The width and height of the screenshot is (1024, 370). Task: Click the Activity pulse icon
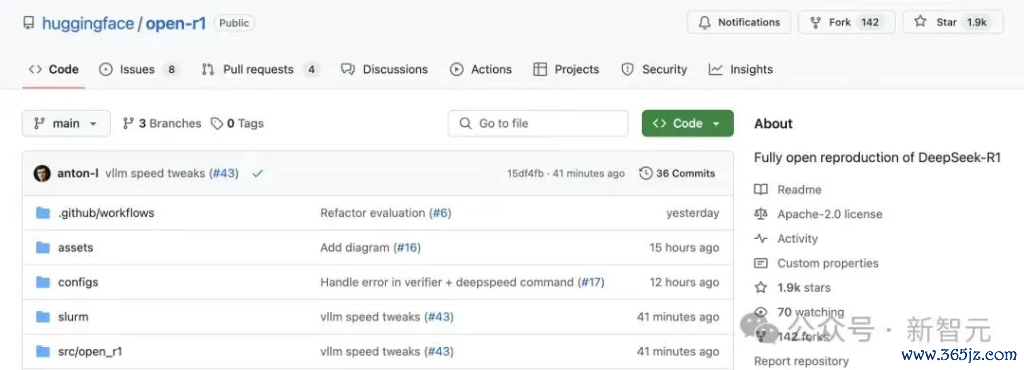click(760, 238)
